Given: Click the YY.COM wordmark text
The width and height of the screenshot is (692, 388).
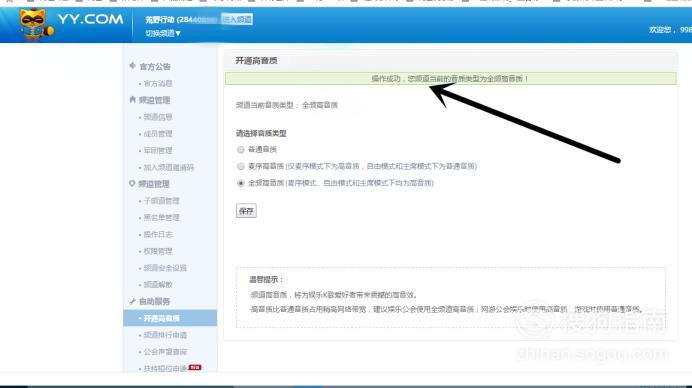Looking at the screenshot, I should 90,19.
